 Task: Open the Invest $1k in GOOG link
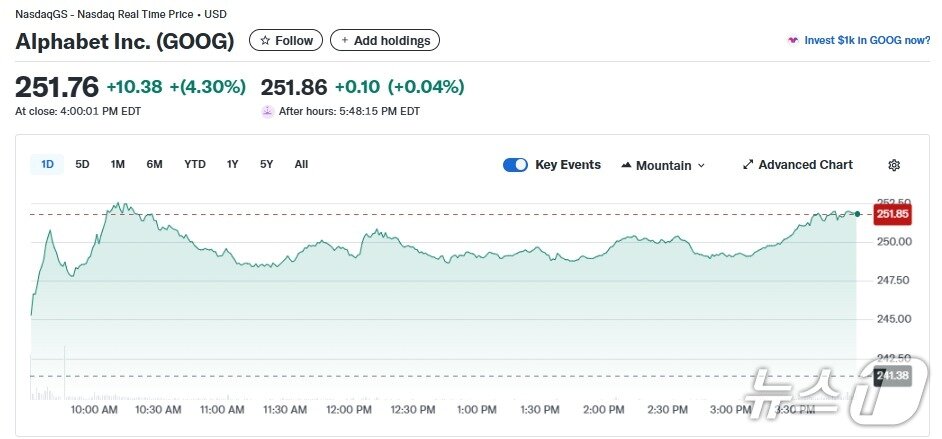[x=867, y=41]
